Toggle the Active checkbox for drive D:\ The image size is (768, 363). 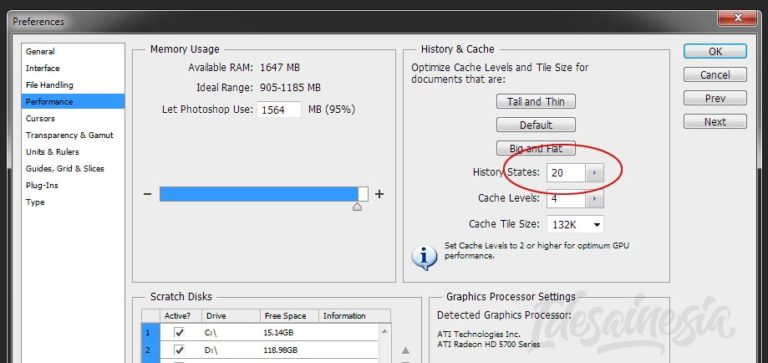(x=179, y=350)
